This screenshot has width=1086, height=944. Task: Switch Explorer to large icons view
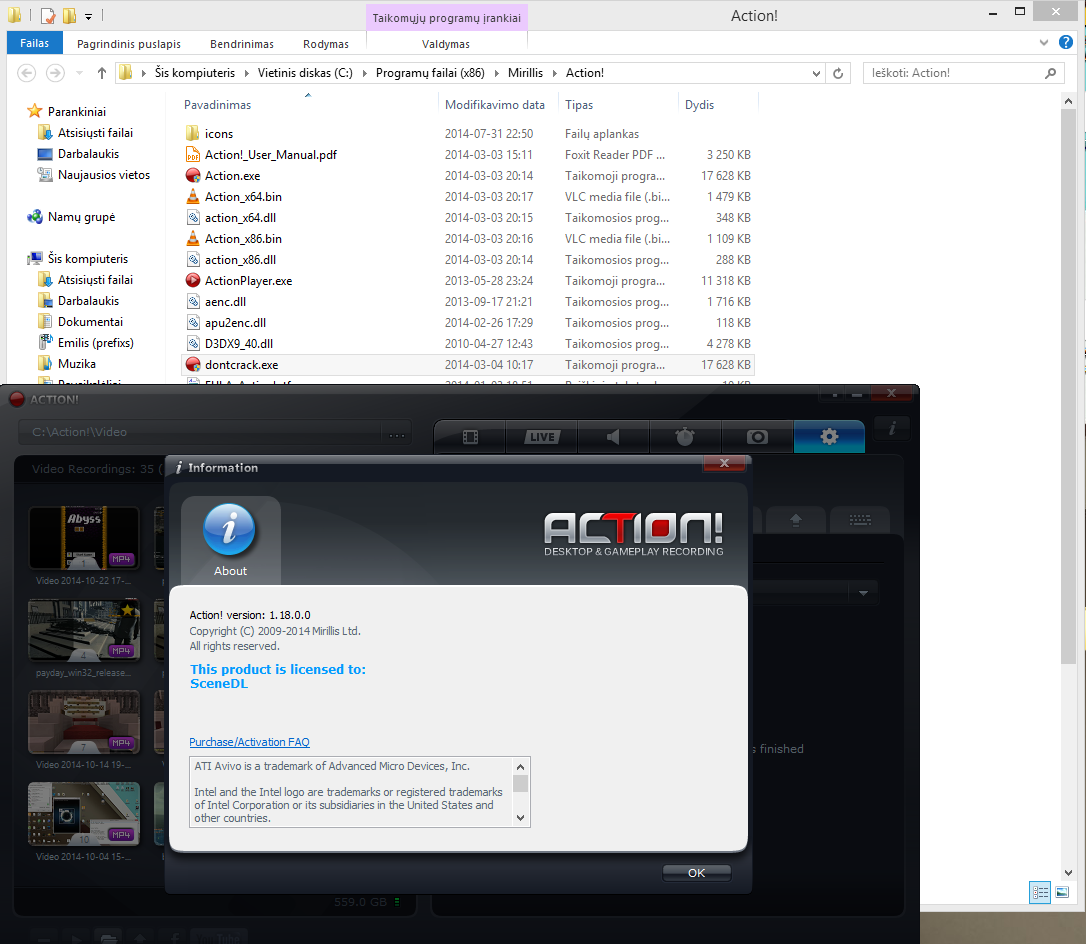(1062, 892)
